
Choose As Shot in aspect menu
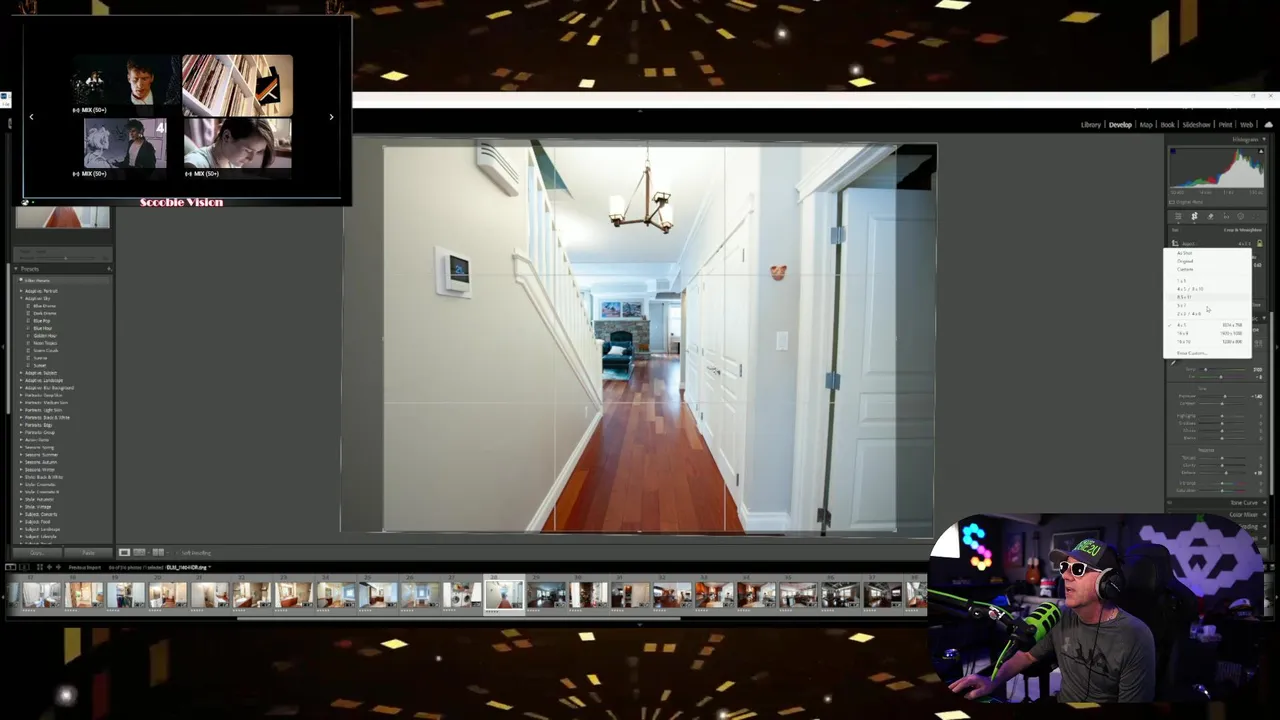(1185, 253)
